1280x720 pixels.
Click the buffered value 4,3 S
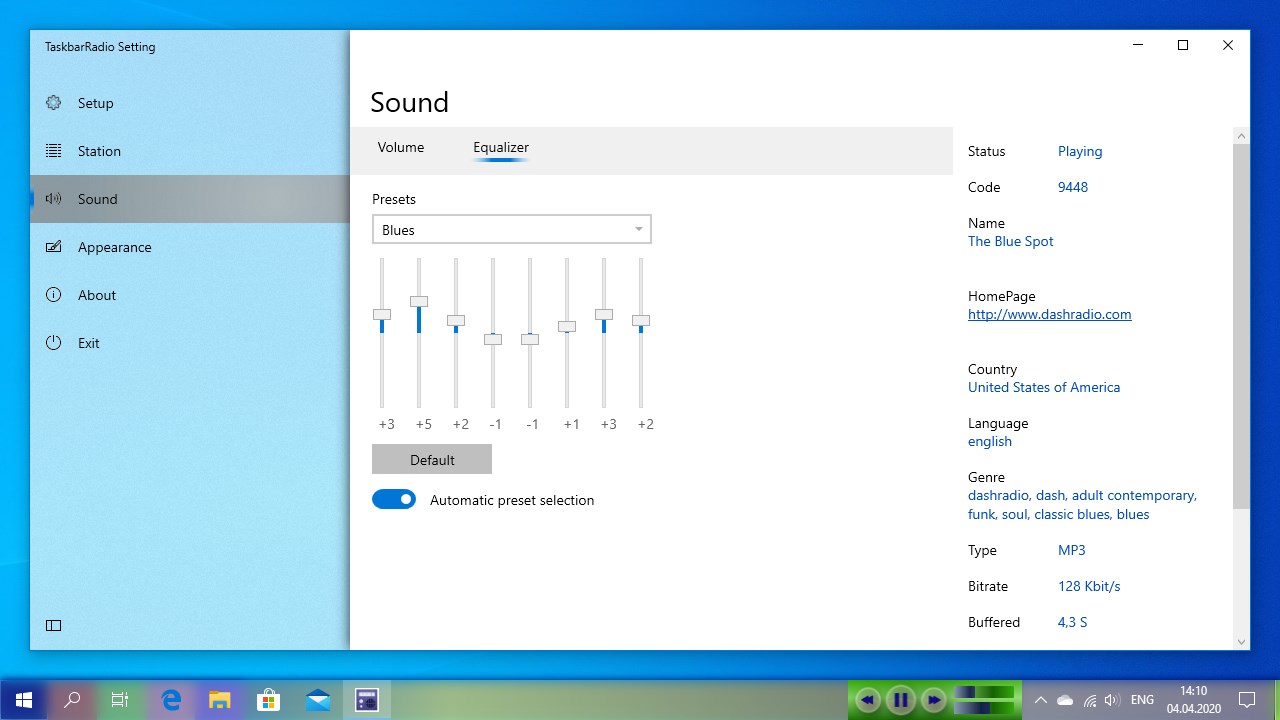(1073, 622)
